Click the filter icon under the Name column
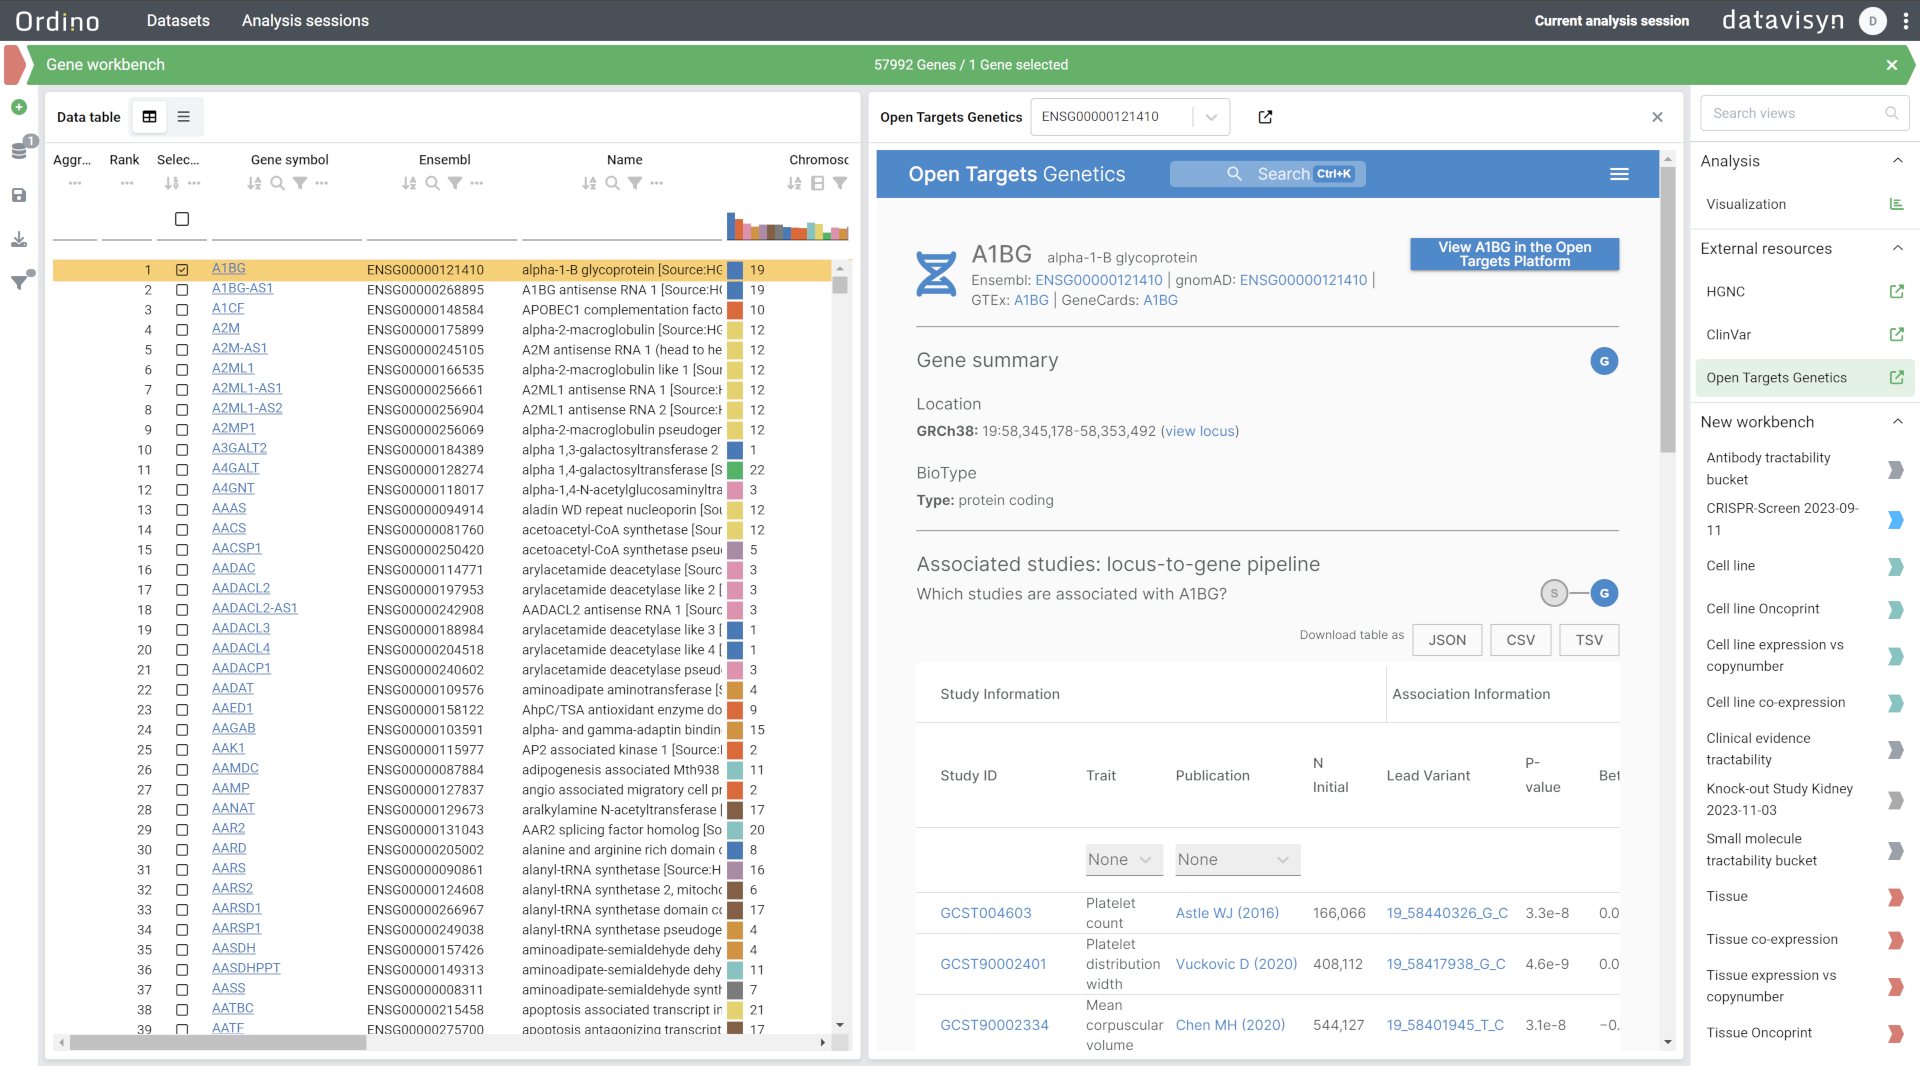1920x1066 pixels. pyautogui.click(x=634, y=183)
